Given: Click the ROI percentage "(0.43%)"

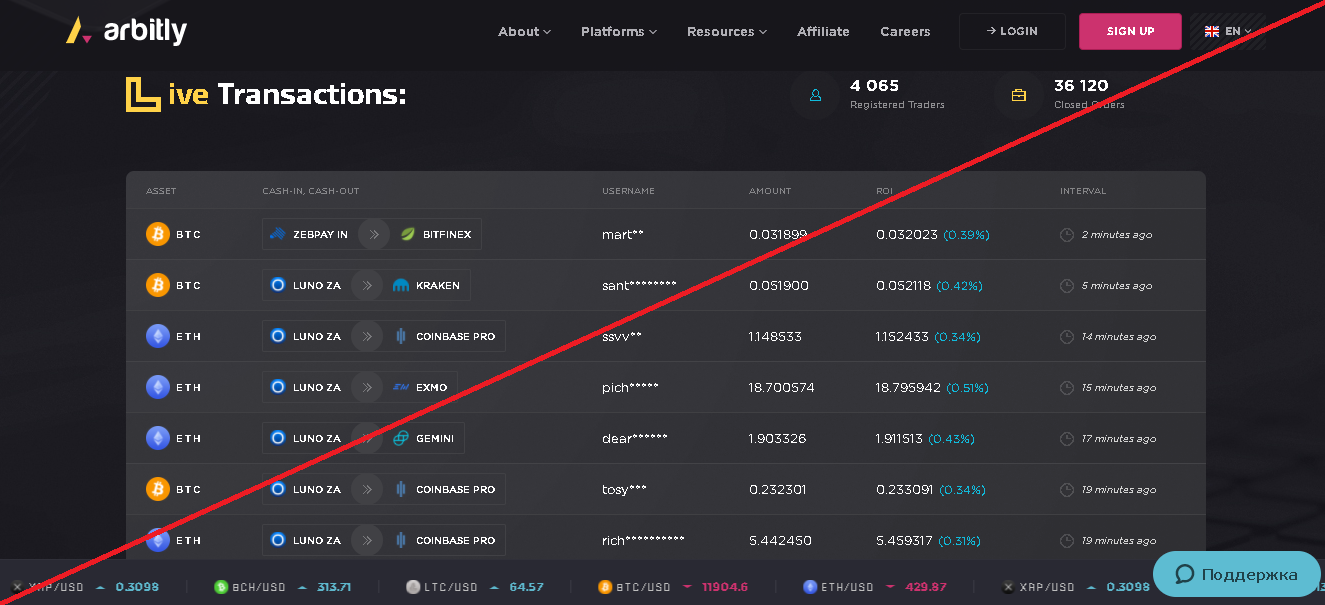Looking at the screenshot, I should 951,439.
